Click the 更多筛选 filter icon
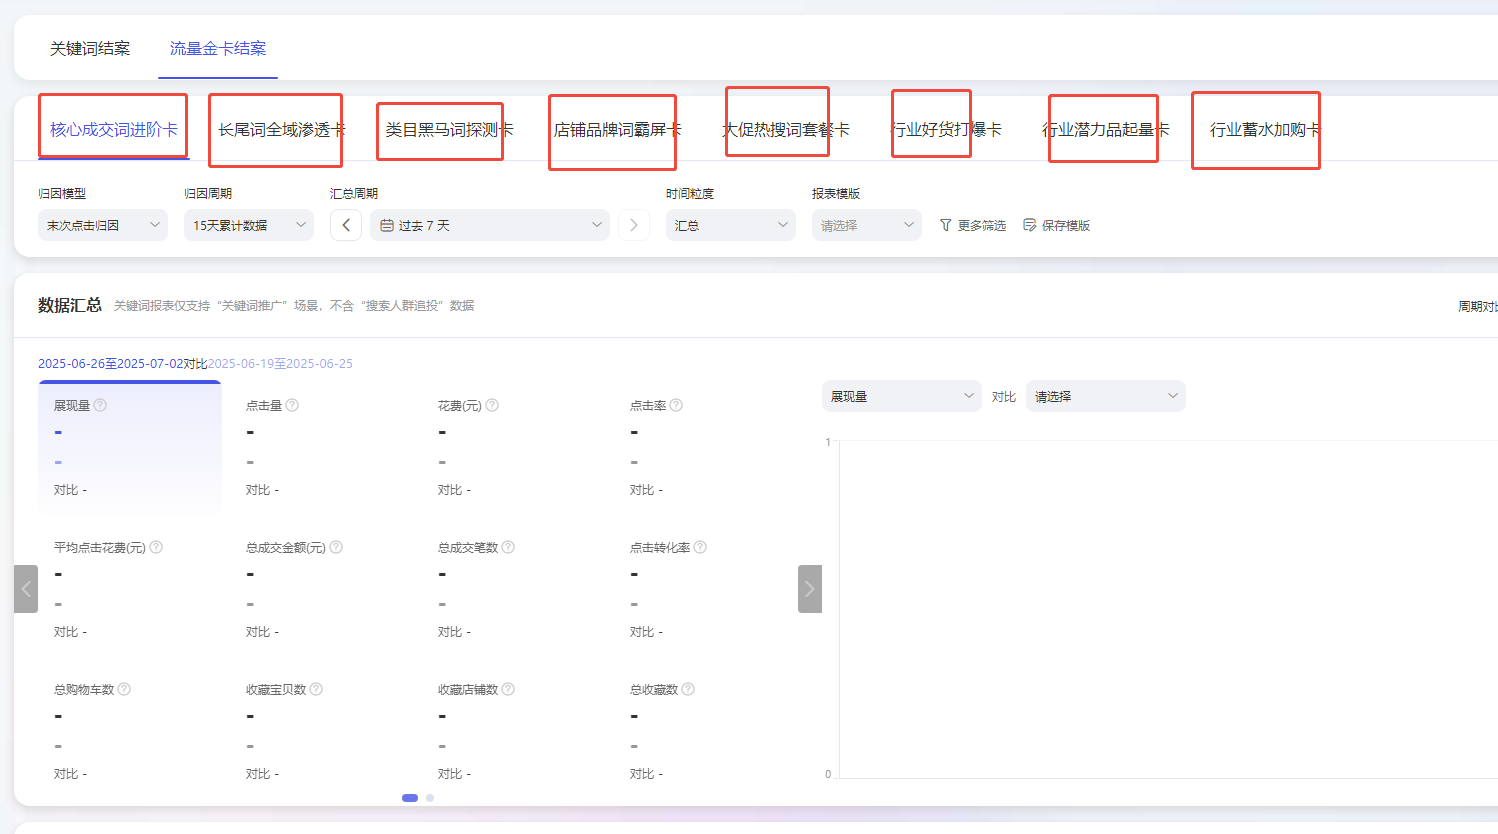 [945, 225]
